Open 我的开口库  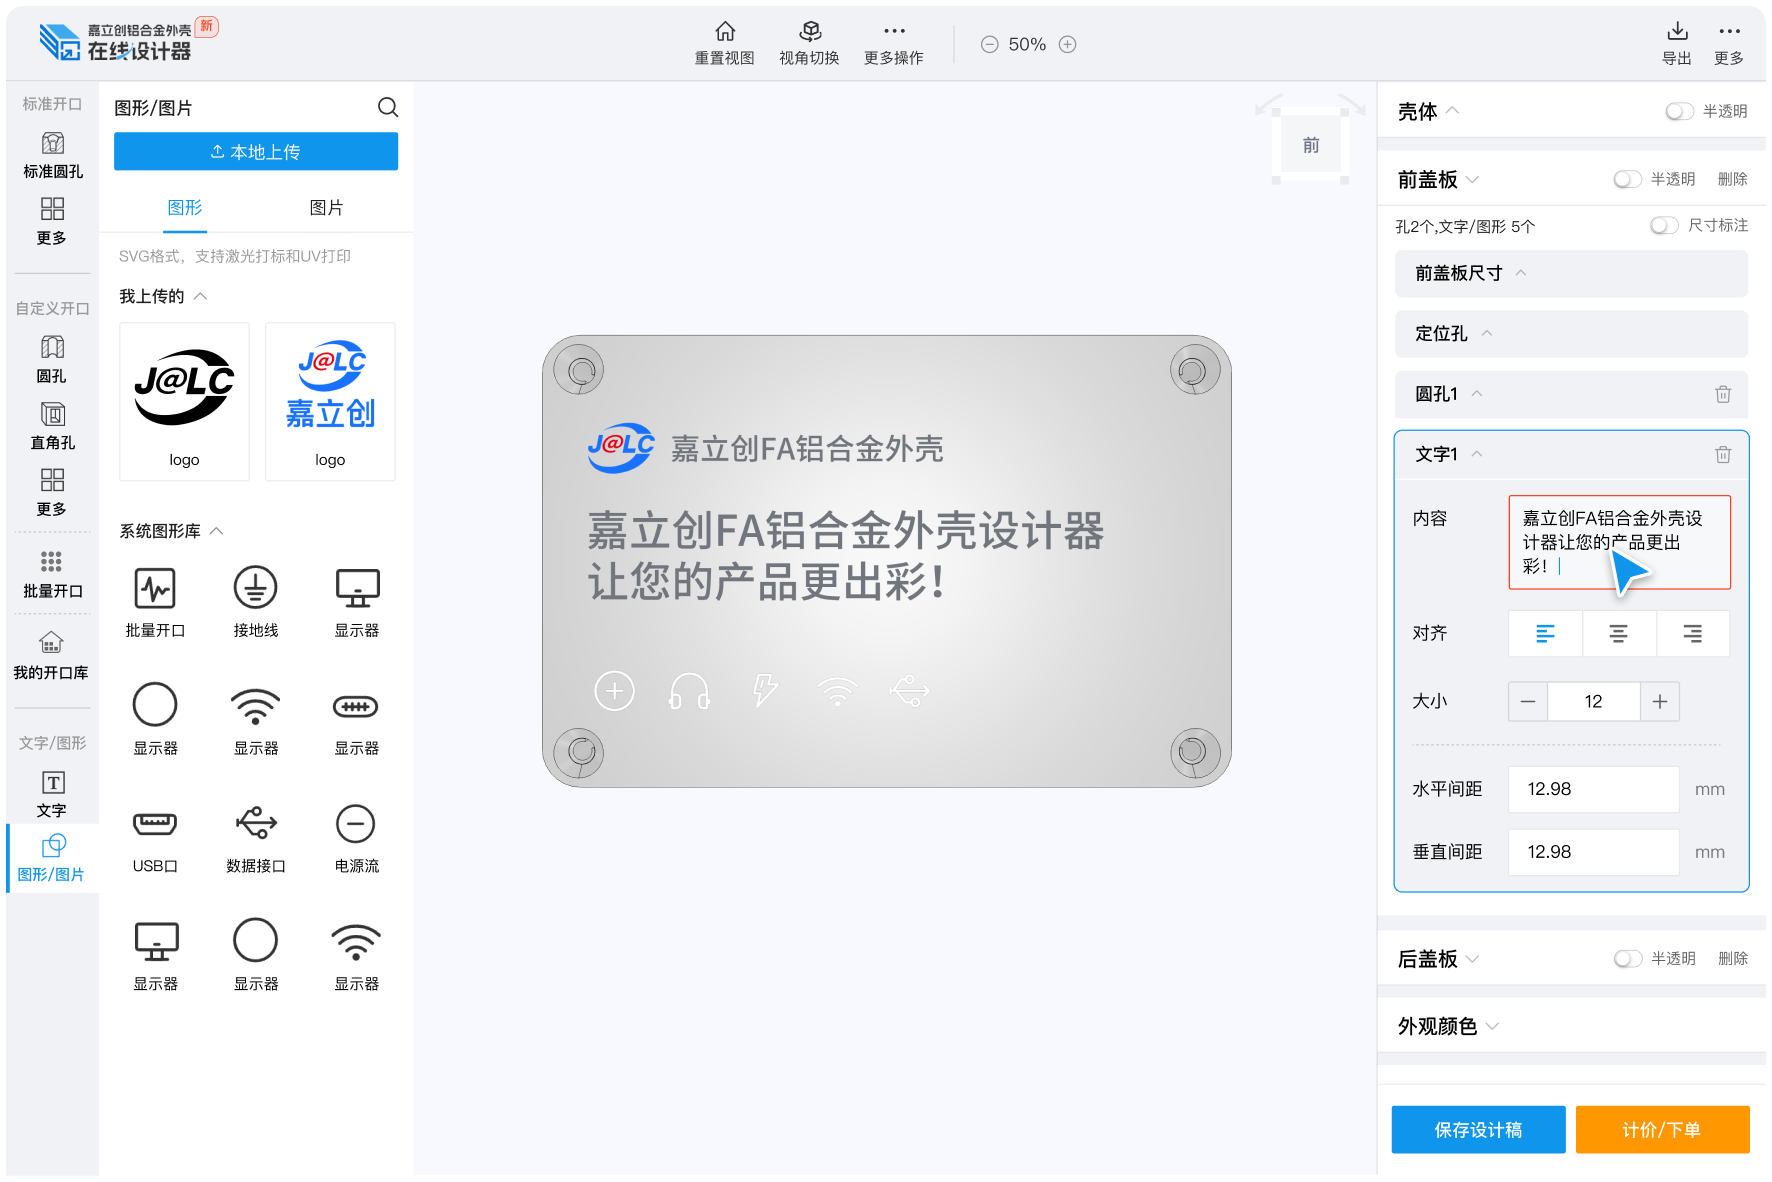coord(51,656)
